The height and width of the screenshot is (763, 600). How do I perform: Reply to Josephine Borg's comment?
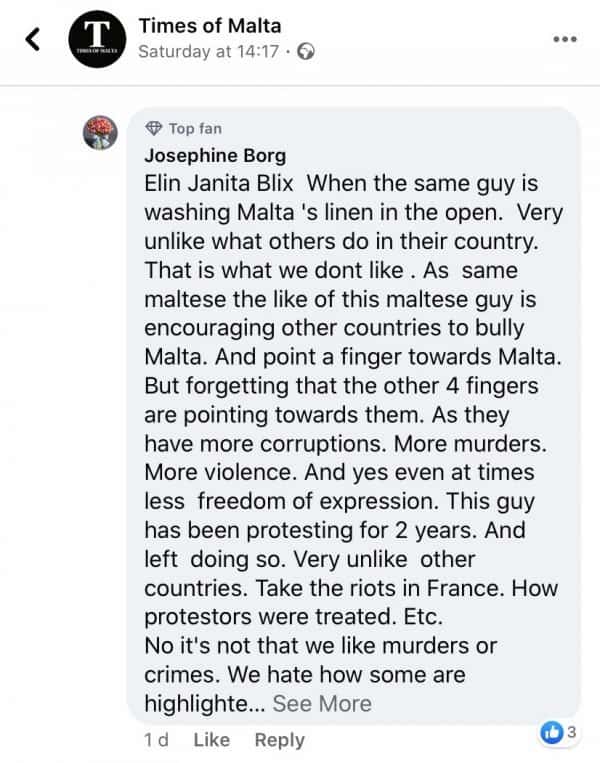coord(279,740)
